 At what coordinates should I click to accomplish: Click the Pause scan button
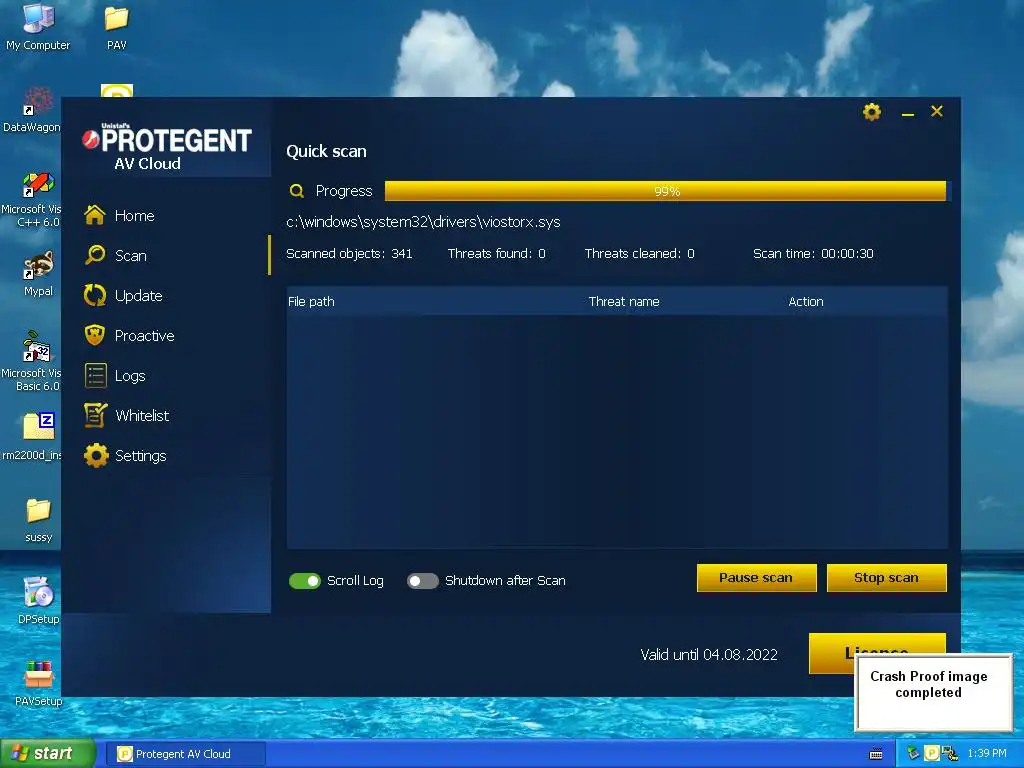pyautogui.click(x=756, y=578)
